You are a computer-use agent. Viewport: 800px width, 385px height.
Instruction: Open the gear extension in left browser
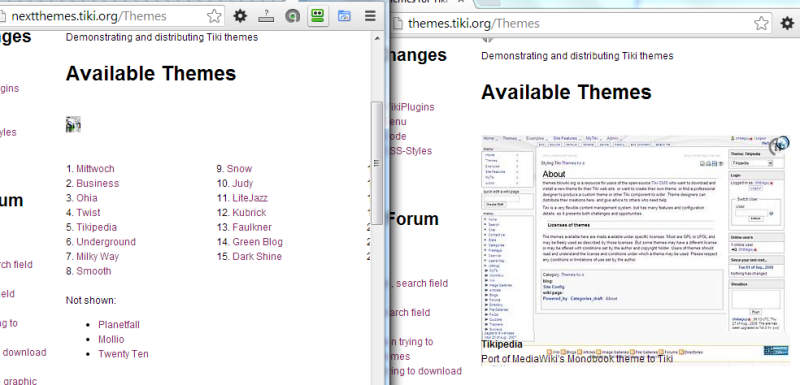pos(240,16)
